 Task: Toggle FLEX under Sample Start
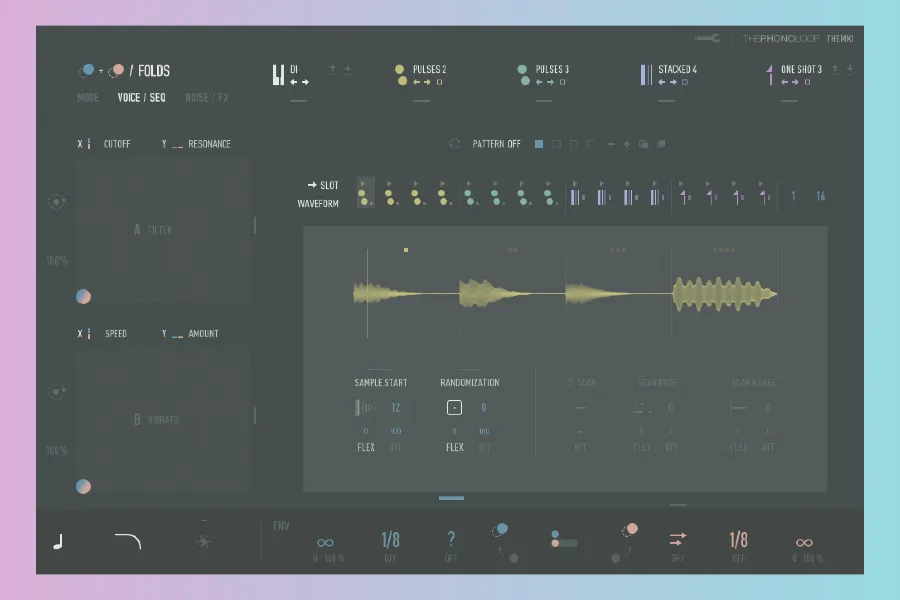366,447
